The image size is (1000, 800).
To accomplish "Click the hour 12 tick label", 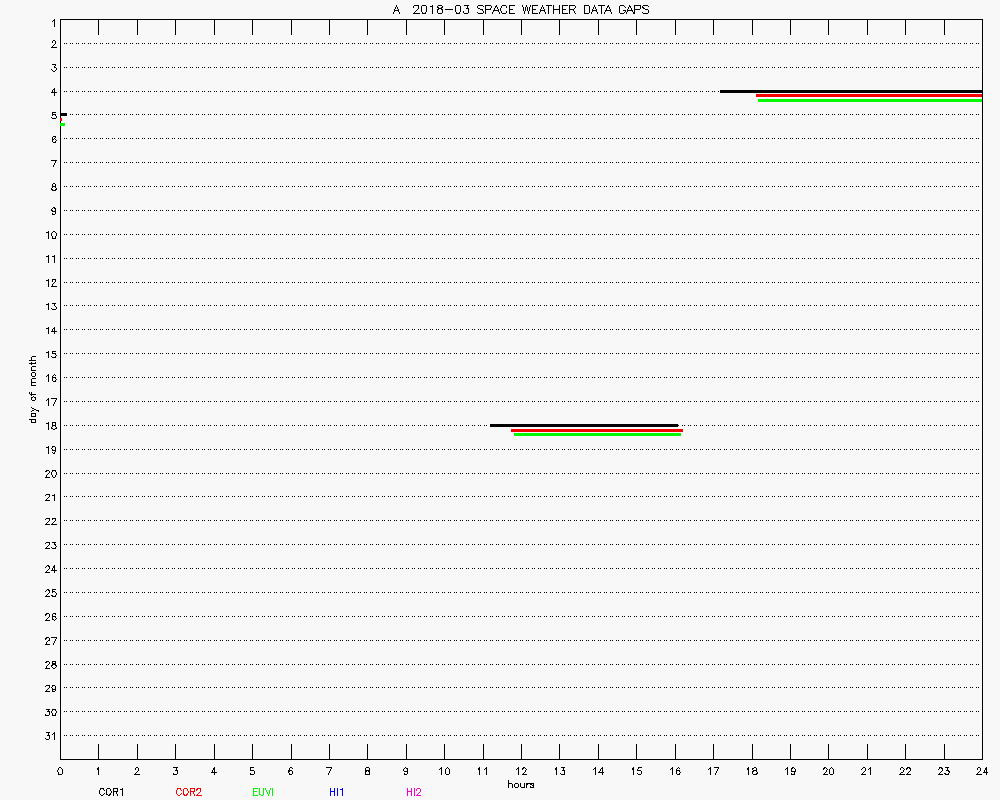I will tap(521, 771).
